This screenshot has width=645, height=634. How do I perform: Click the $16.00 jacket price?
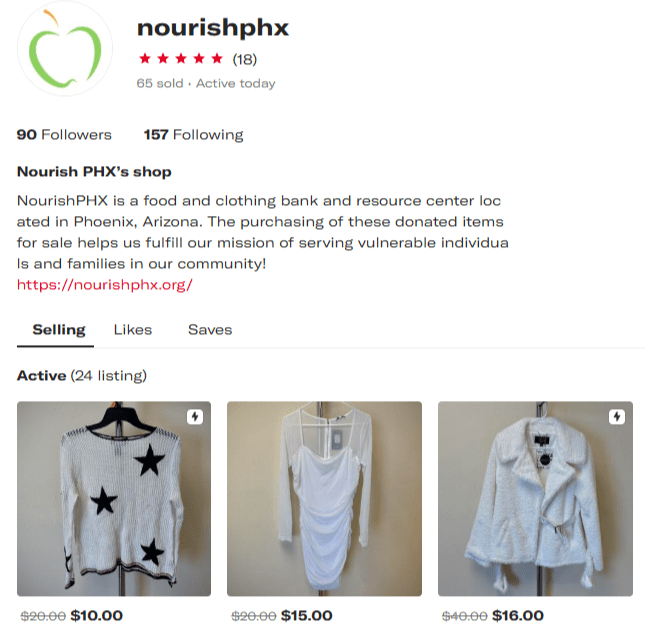point(518,615)
